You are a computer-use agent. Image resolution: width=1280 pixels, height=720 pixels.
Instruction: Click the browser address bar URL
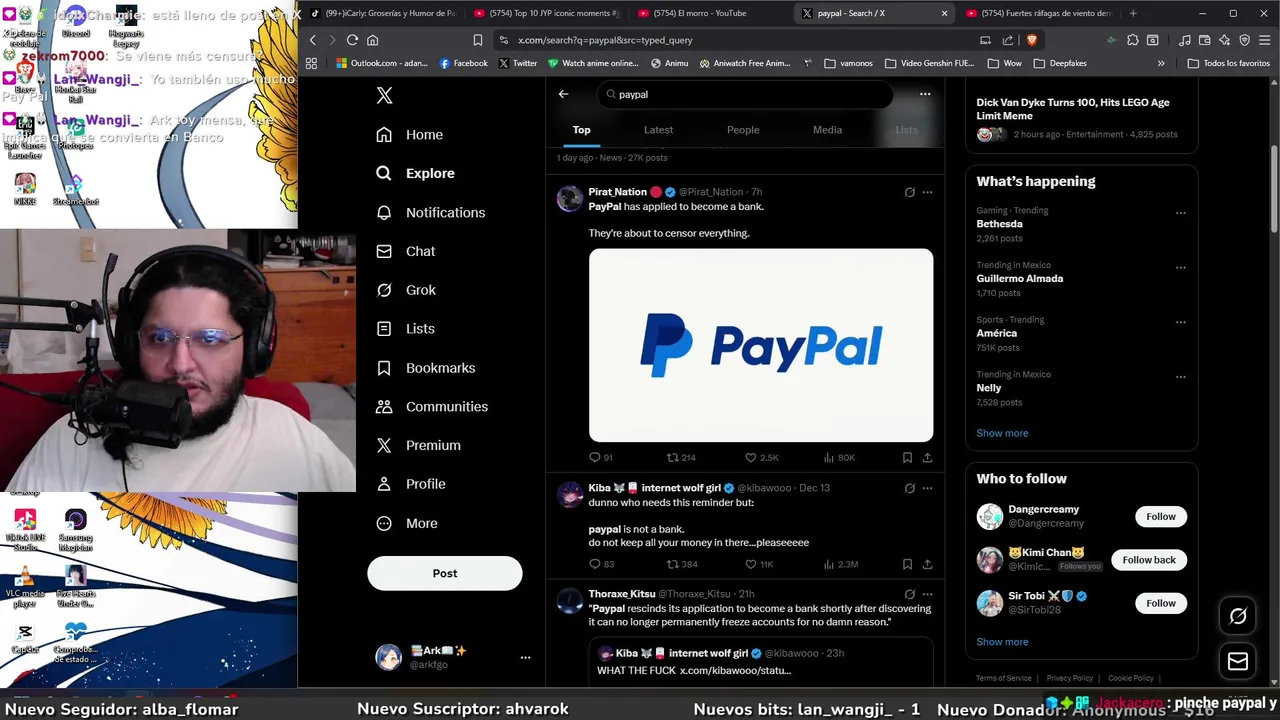[x=605, y=40]
